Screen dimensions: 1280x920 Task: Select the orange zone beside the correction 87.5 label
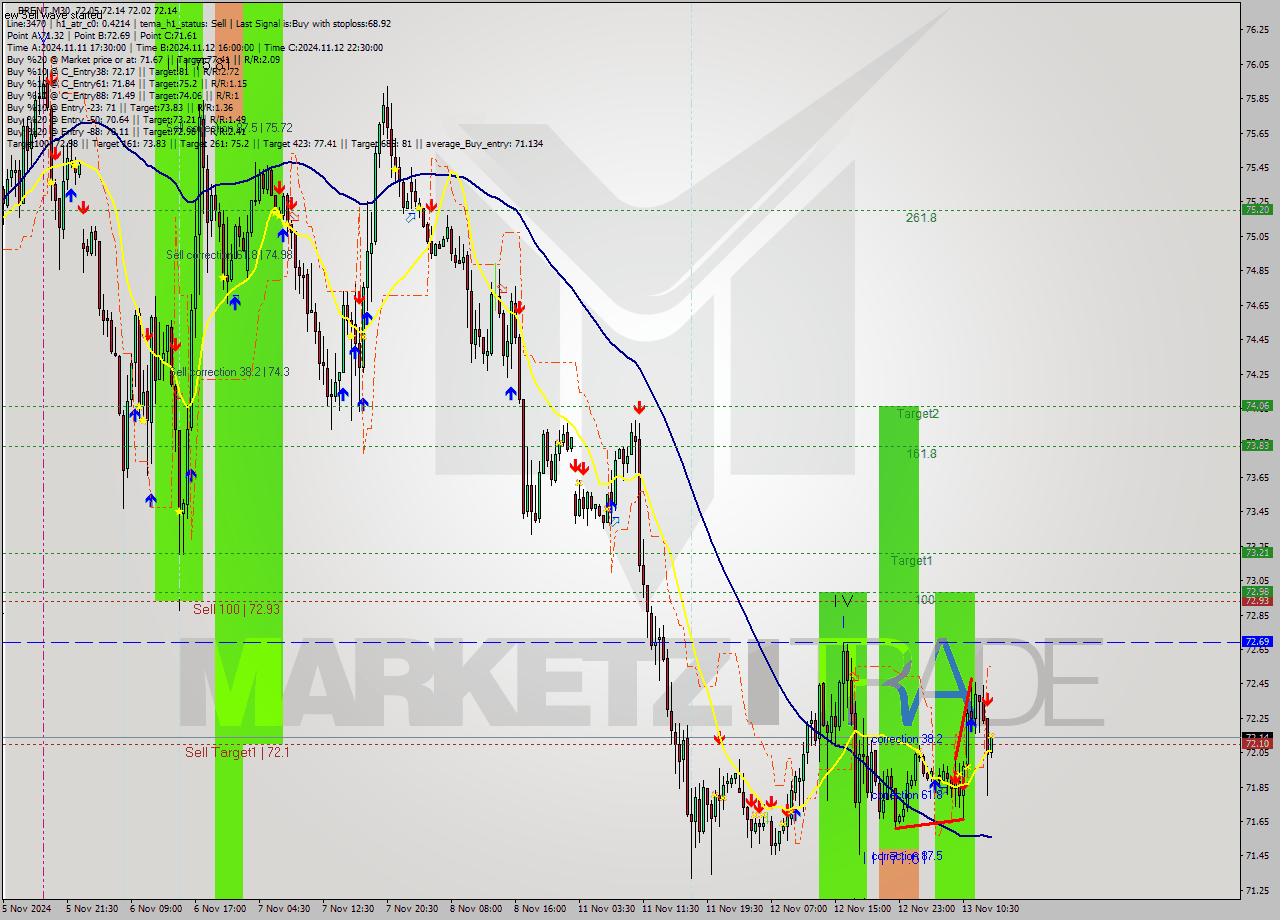(898, 872)
